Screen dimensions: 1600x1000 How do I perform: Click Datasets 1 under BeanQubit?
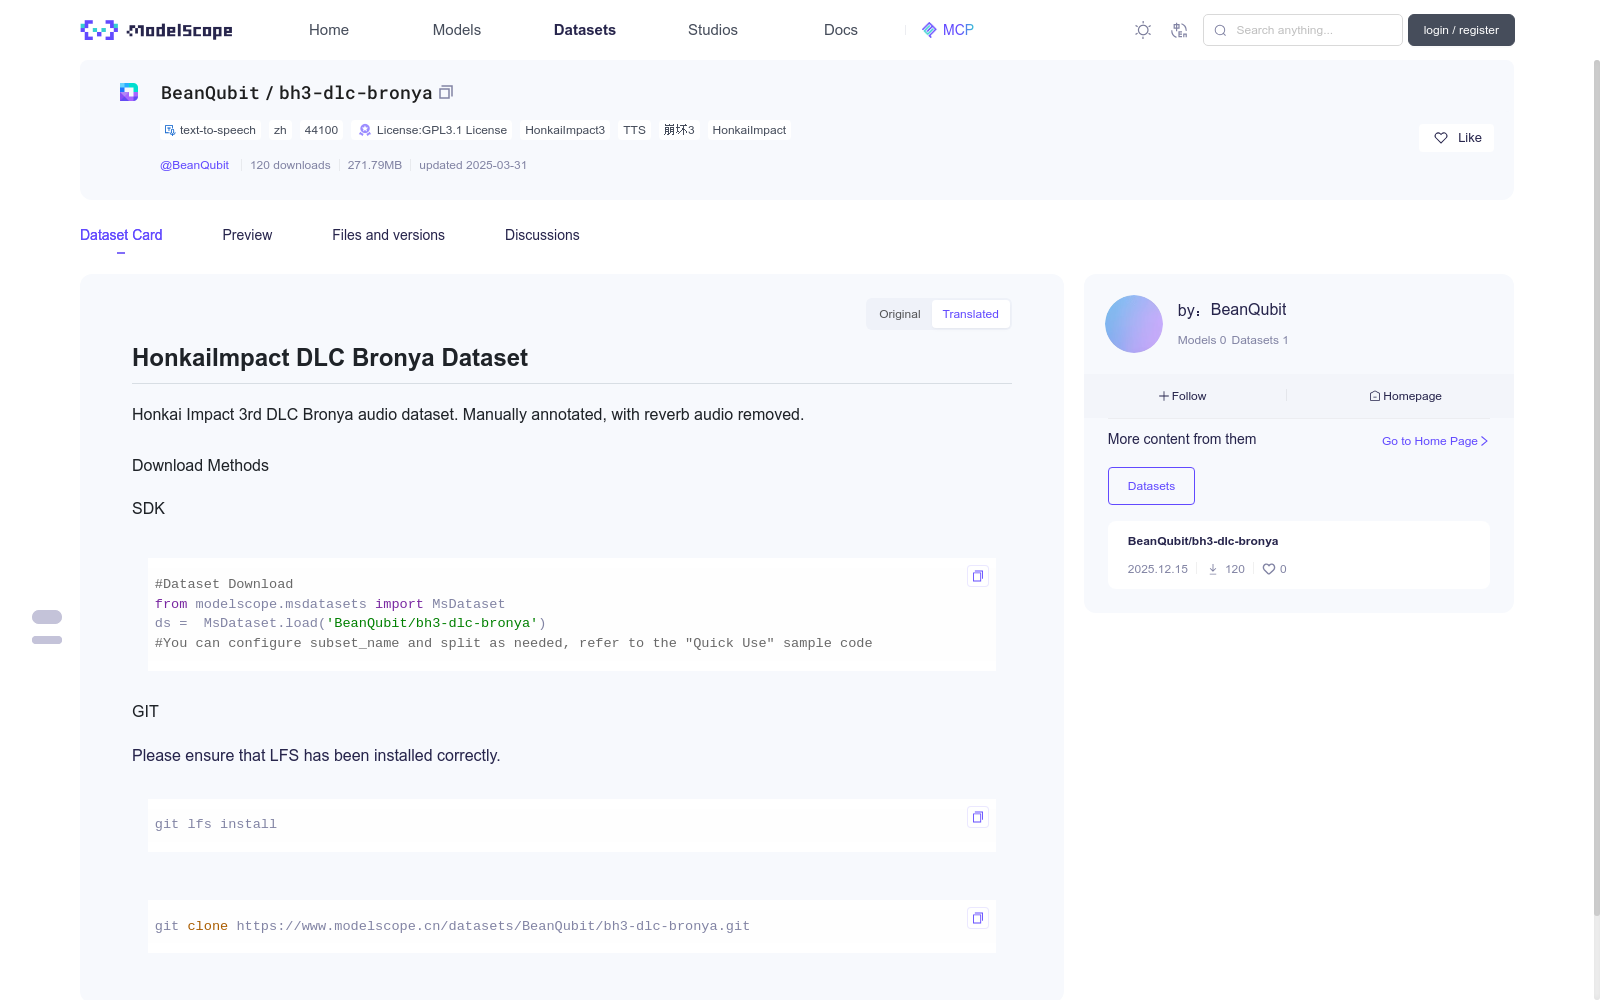click(x=1260, y=340)
